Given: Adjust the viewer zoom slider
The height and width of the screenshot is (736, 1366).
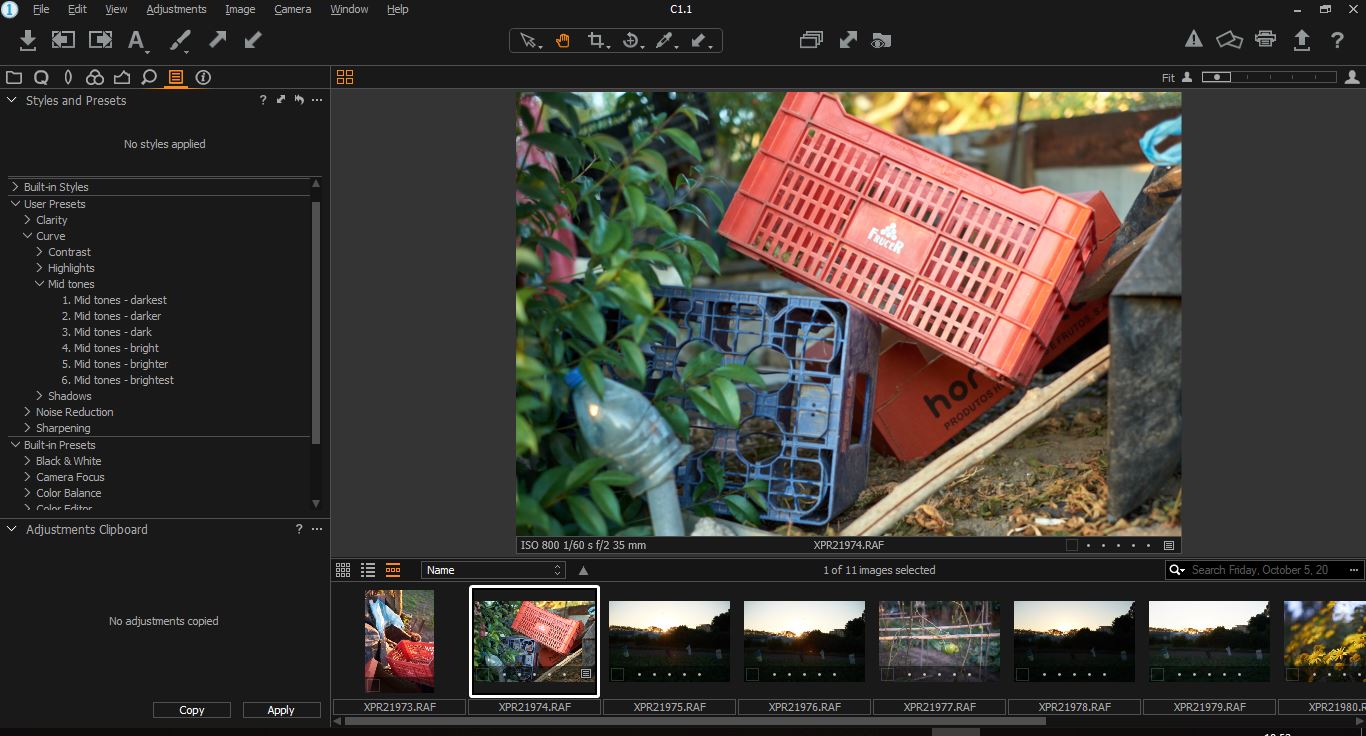Looking at the screenshot, I should tap(1217, 77).
